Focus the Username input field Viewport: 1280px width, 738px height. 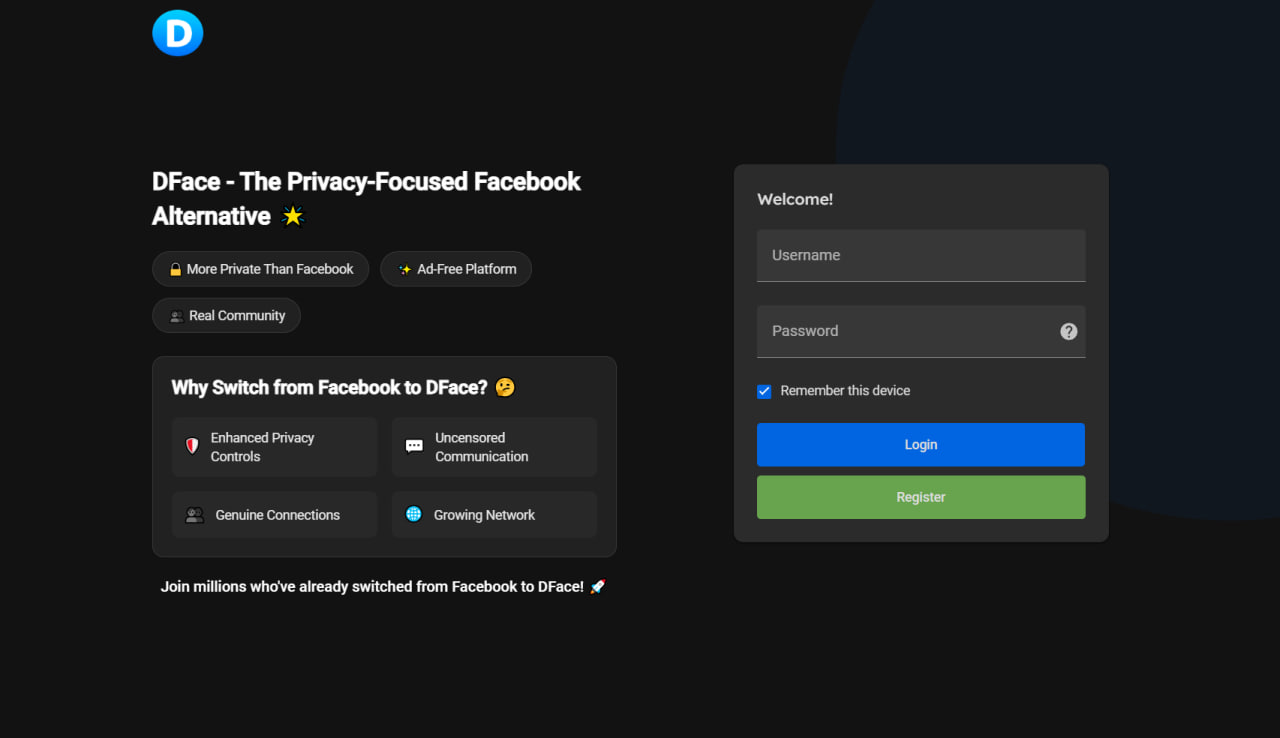[x=921, y=256]
